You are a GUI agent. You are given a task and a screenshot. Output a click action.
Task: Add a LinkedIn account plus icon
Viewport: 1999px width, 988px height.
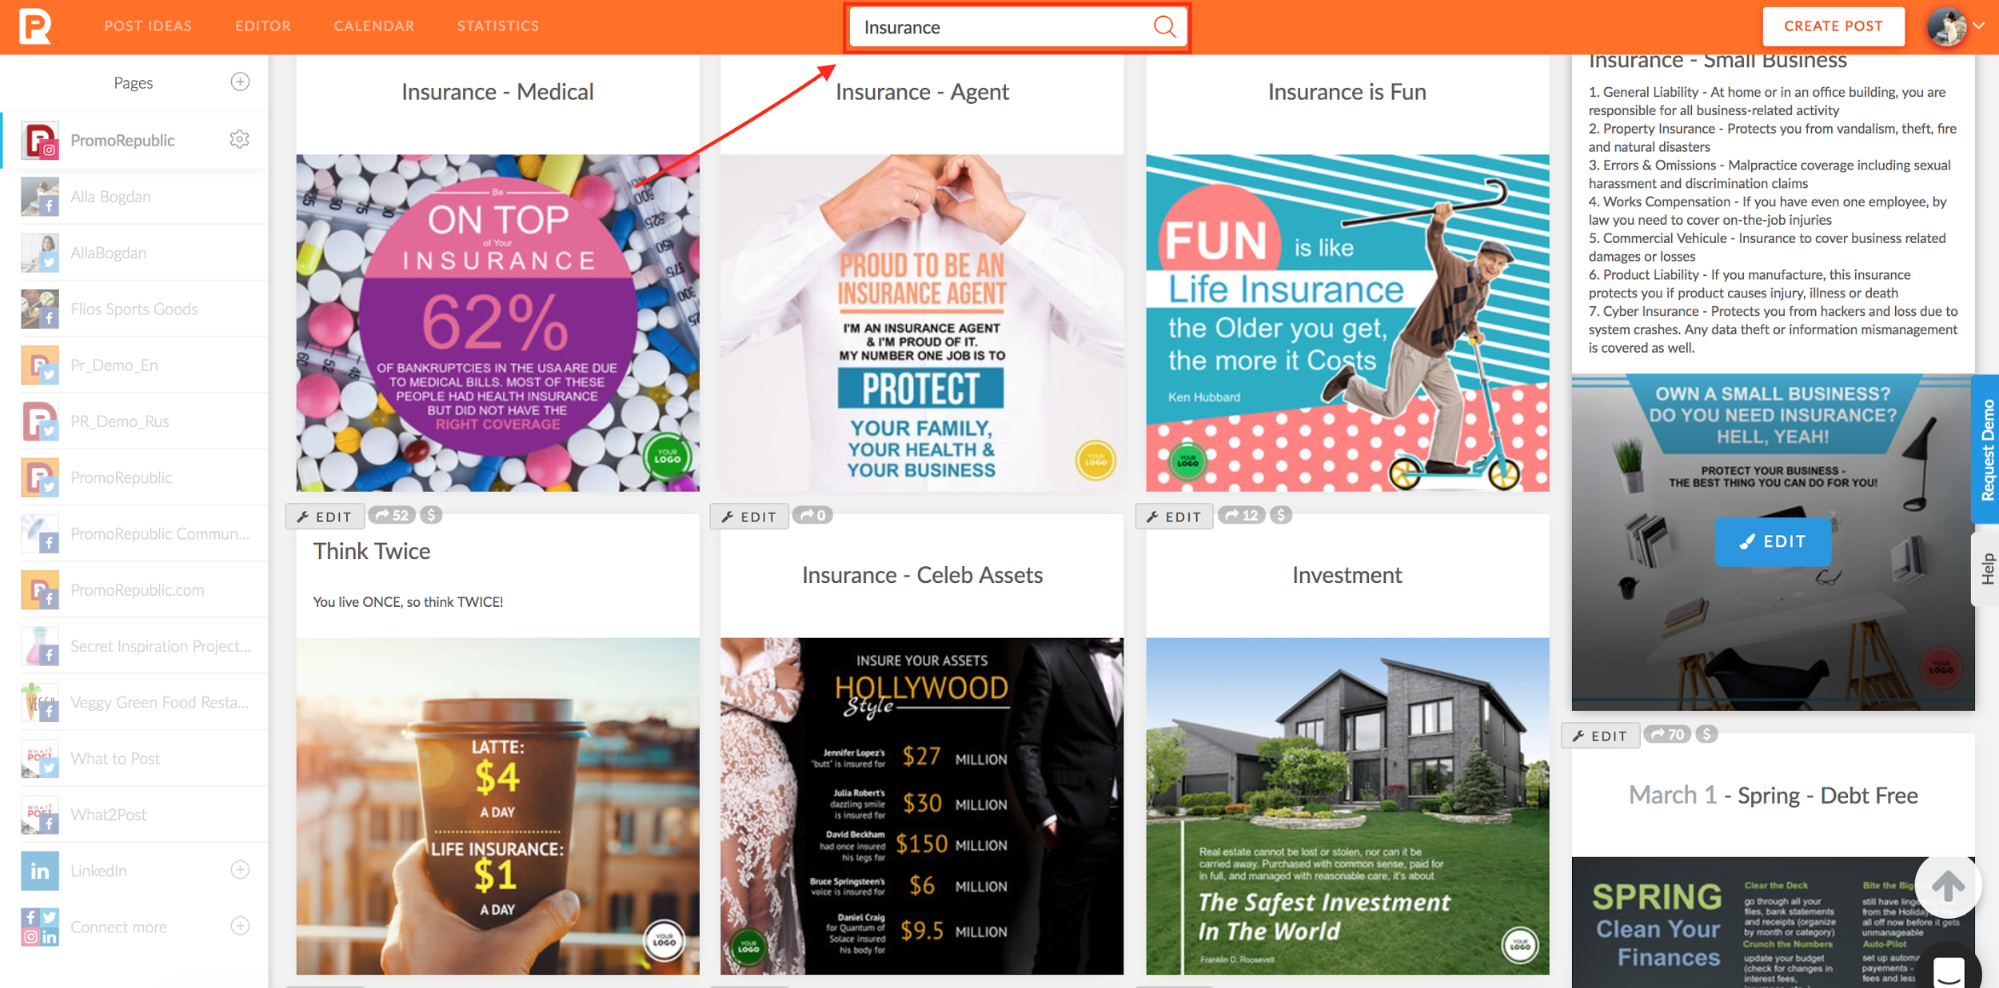(240, 870)
